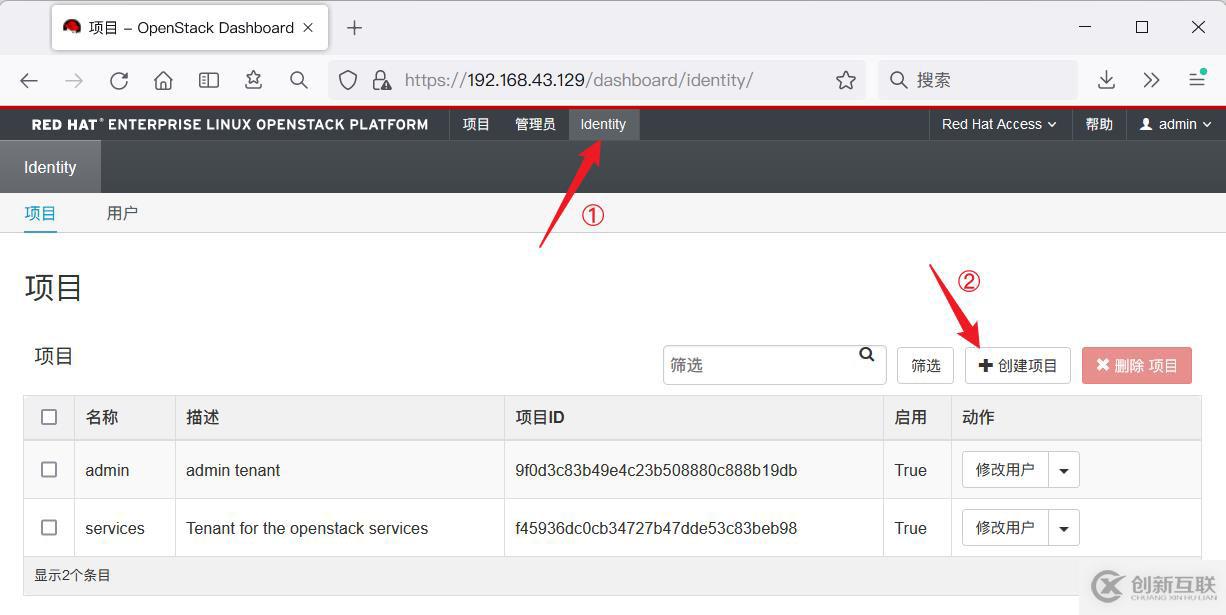Open the browser home page icon
The image size is (1226, 615).
coord(163,80)
